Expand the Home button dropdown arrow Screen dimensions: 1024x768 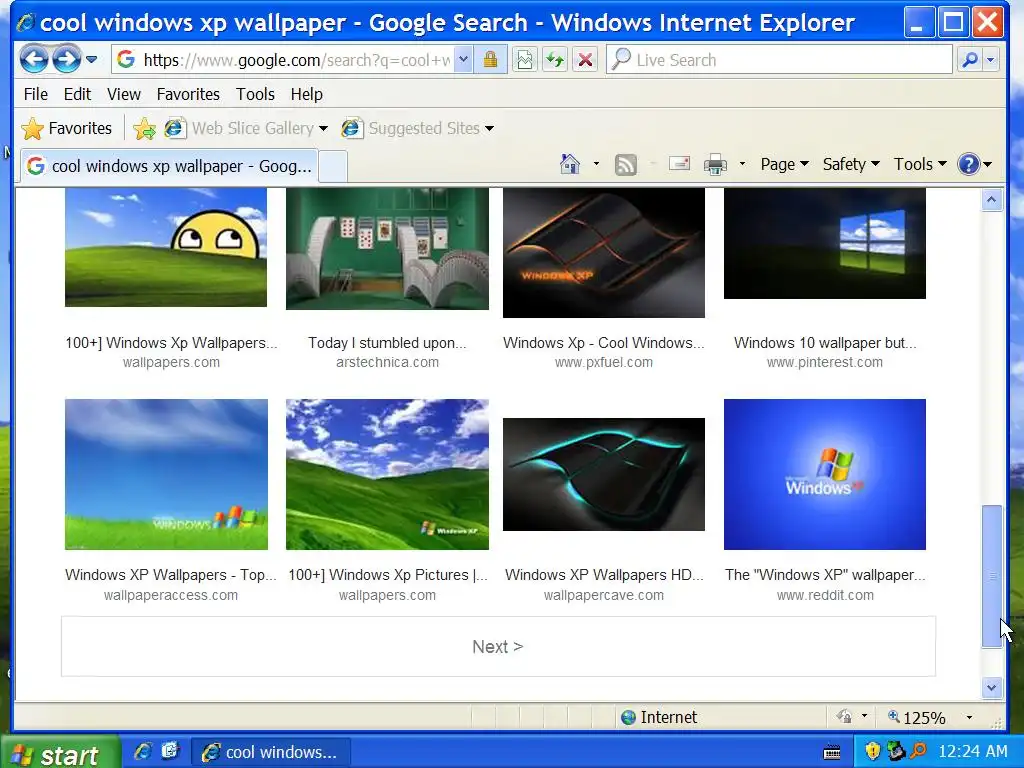[596, 164]
